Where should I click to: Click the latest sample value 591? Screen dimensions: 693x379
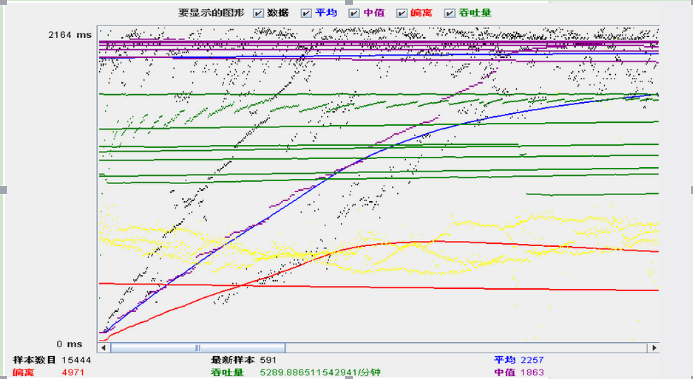point(268,360)
